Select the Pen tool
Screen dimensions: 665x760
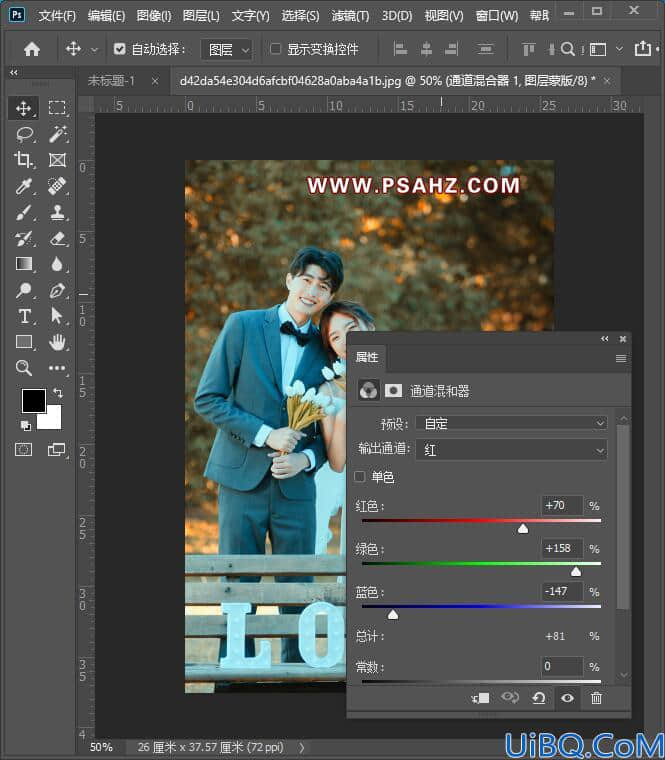[x=57, y=290]
